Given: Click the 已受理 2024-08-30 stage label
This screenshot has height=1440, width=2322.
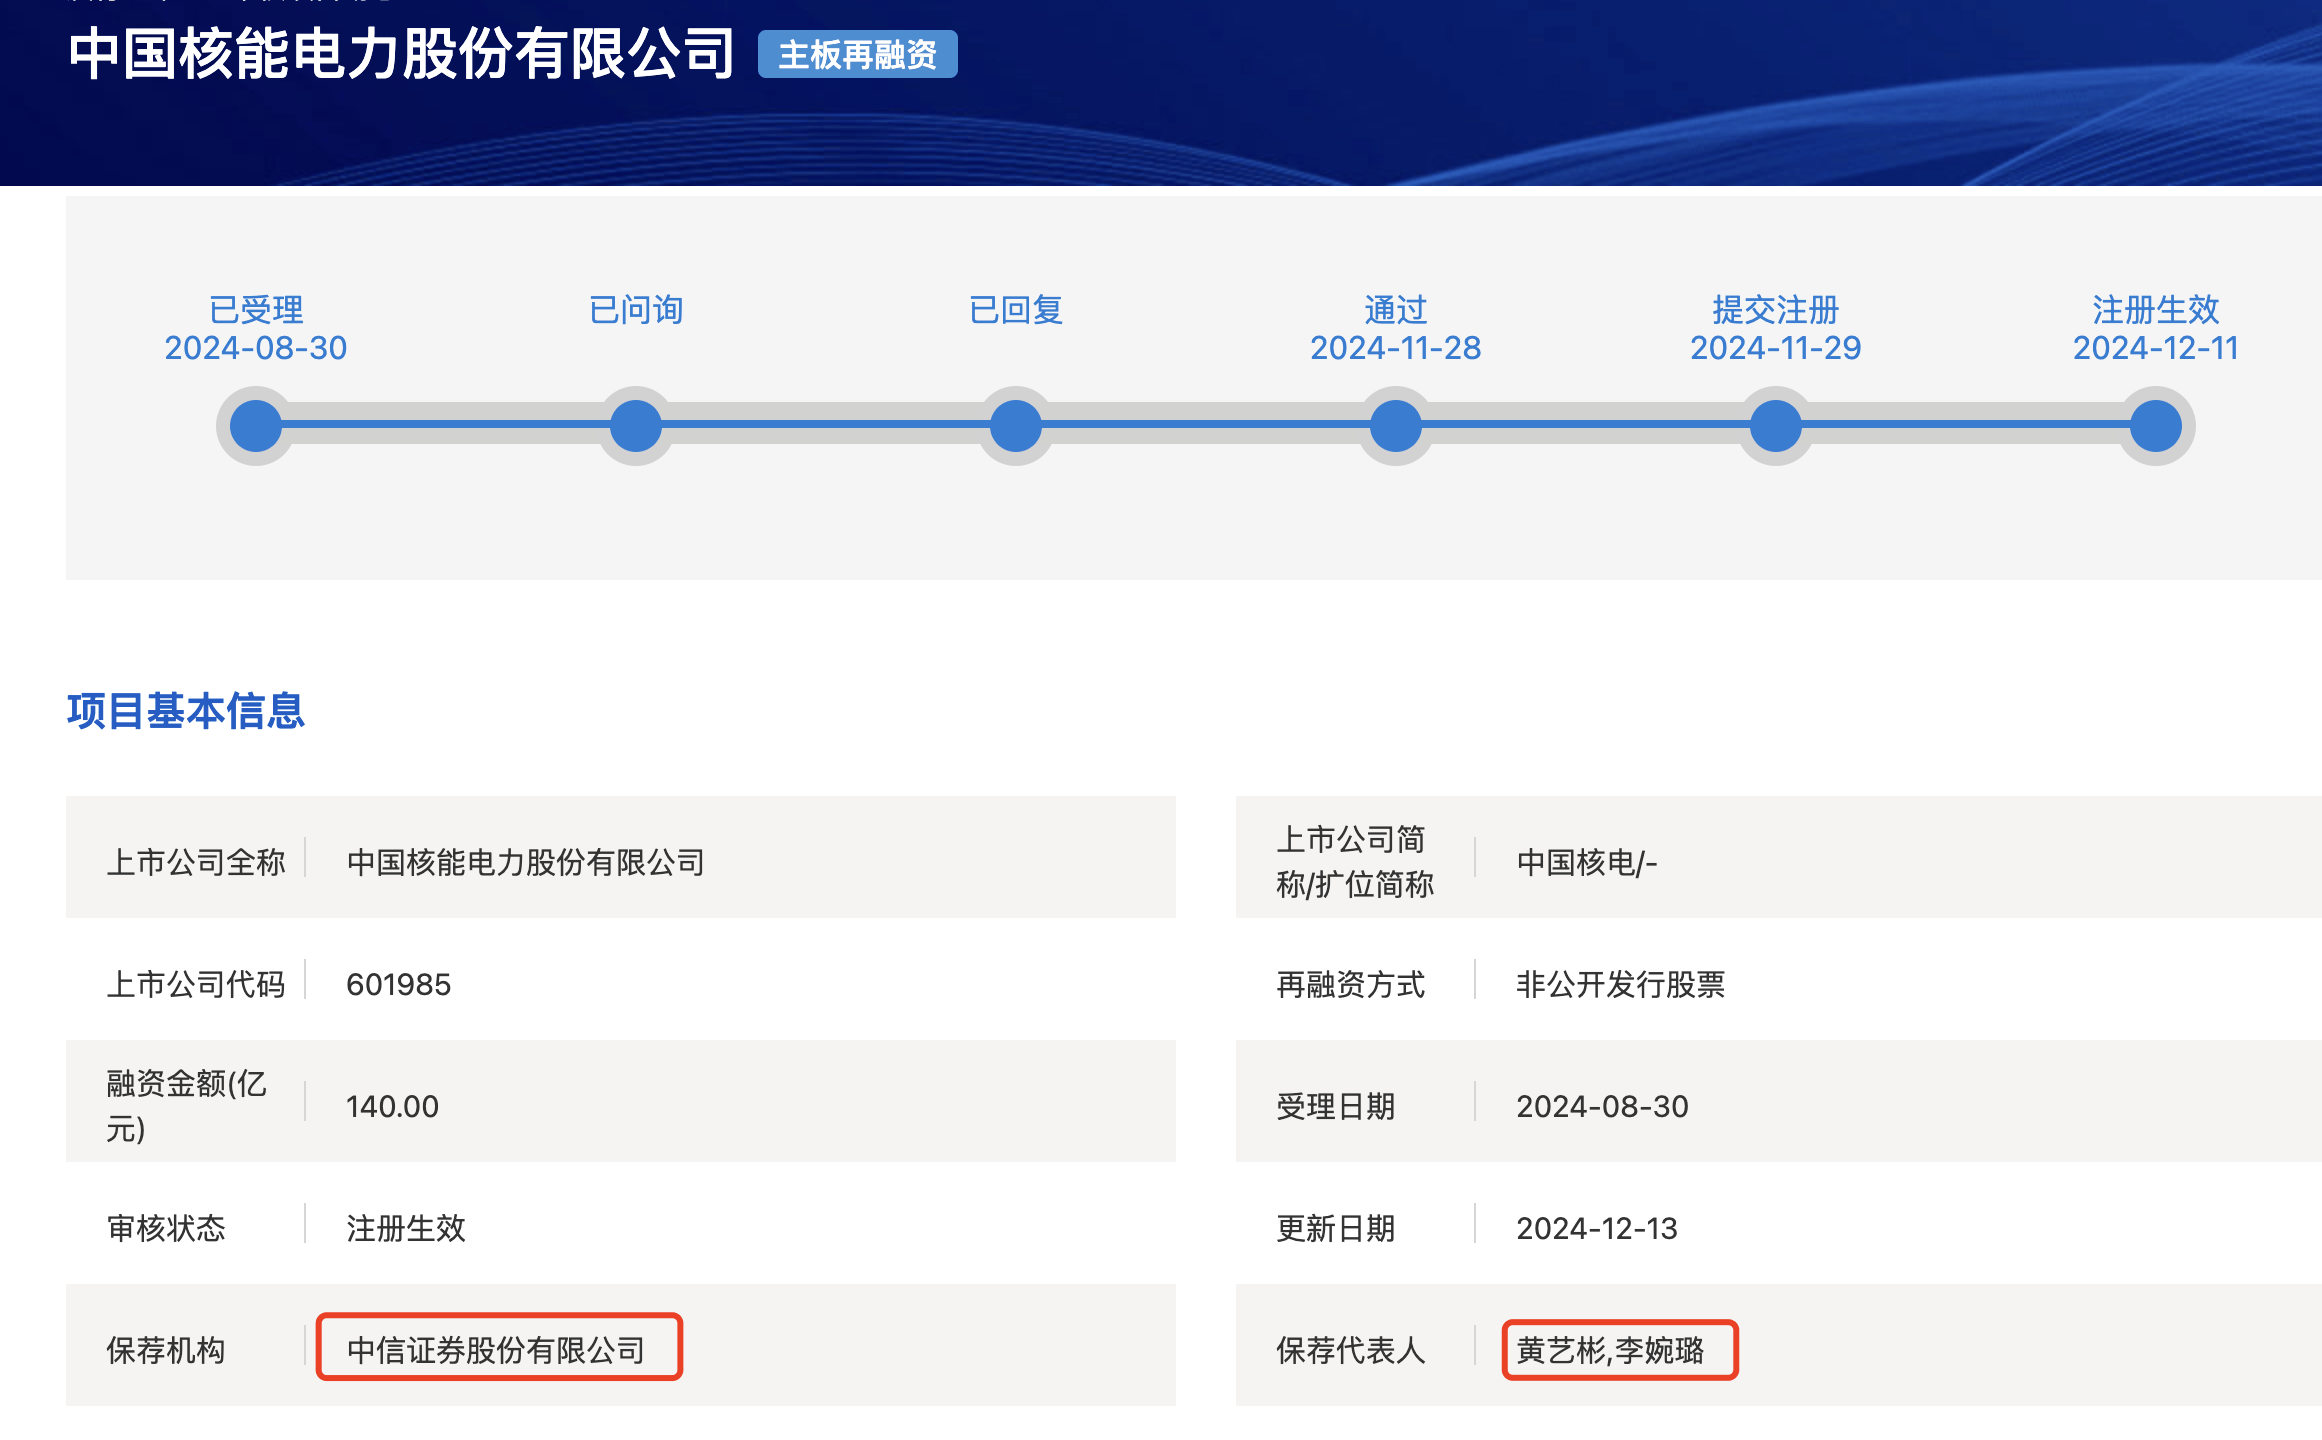Looking at the screenshot, I should [256, 328].
